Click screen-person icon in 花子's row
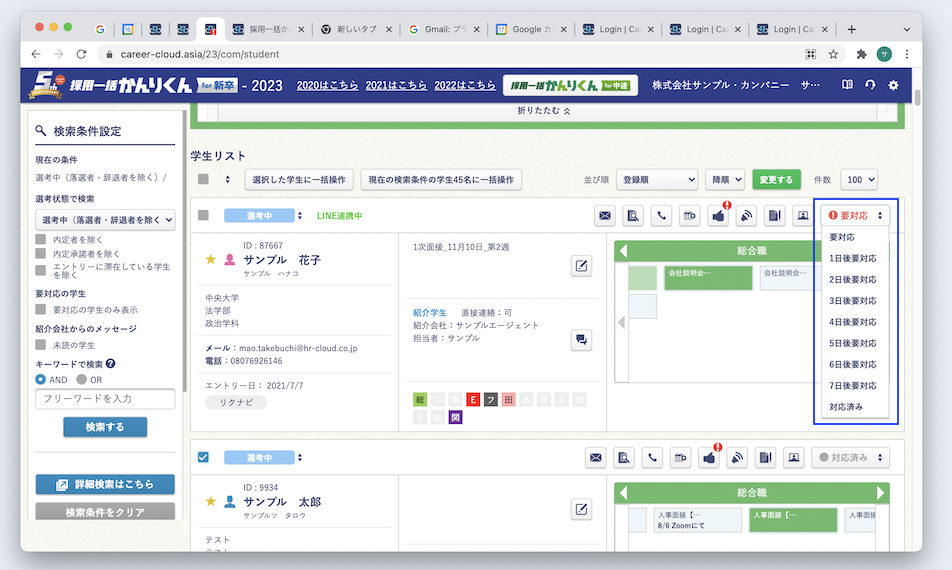Screen dimensions: 952x570 pos(803,215)
